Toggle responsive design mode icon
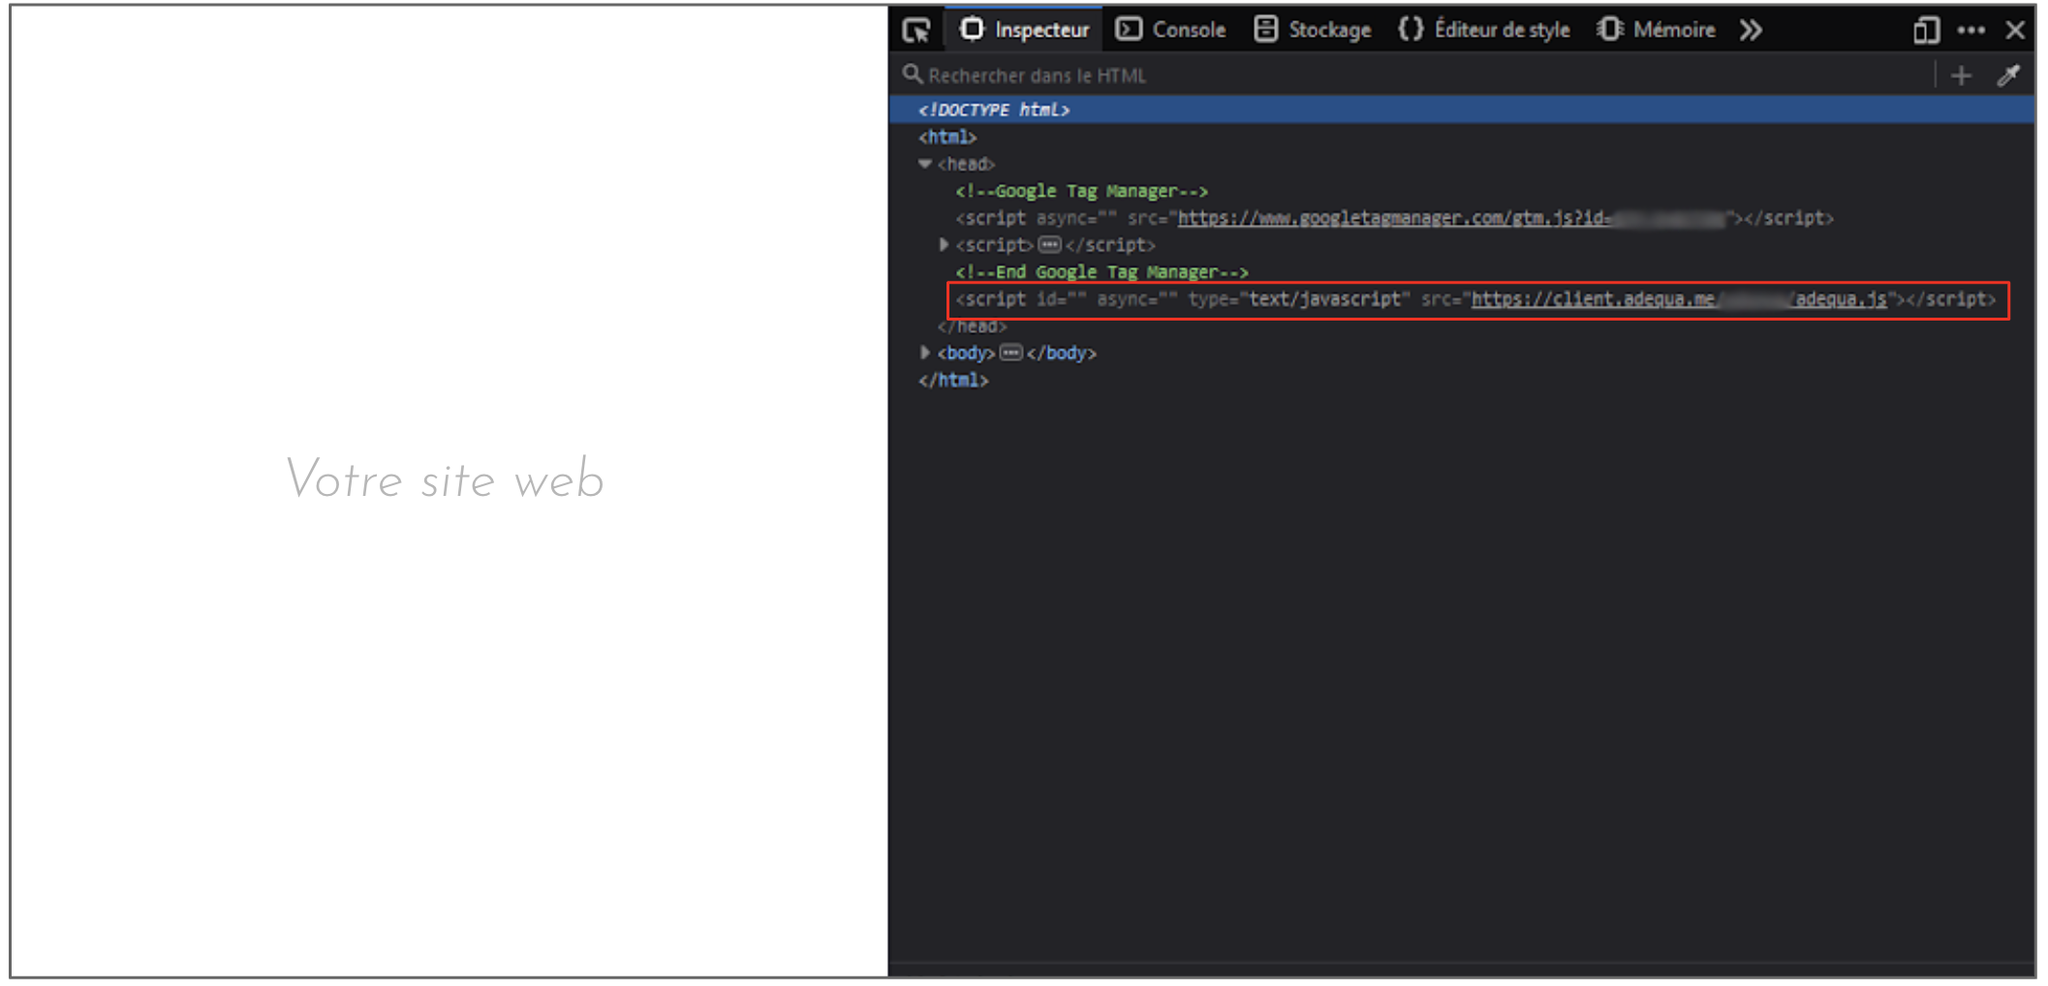 coord(1926,30)
